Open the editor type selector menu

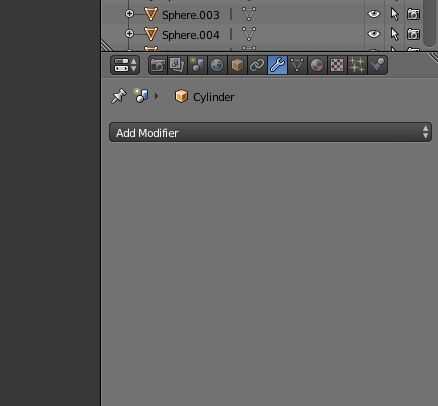[x=125, y=65]
